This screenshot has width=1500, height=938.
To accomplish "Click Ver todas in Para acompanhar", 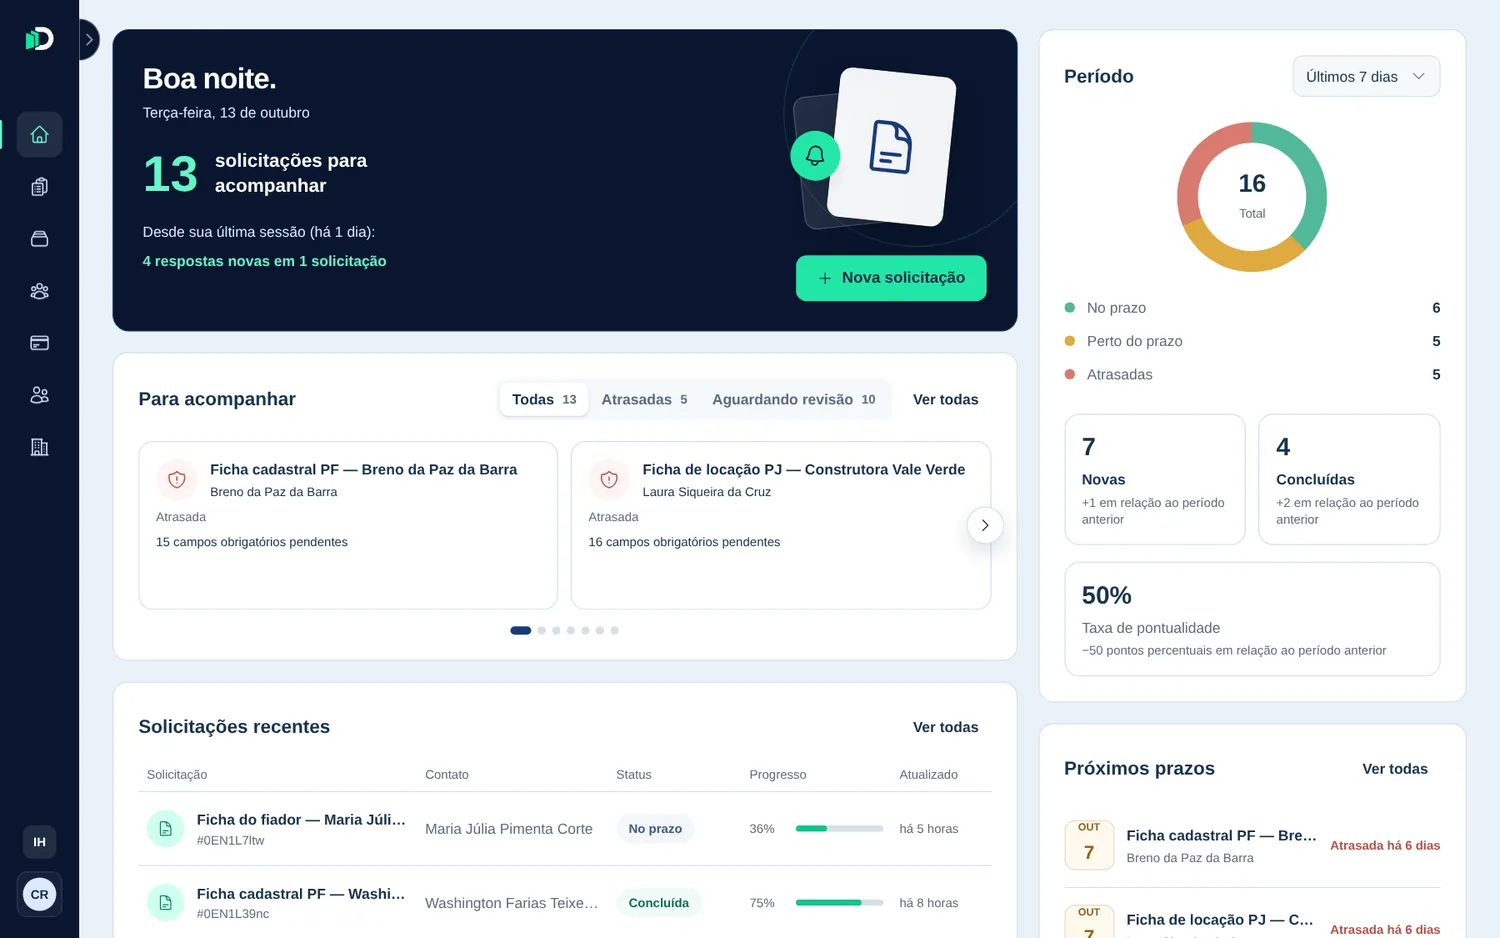I will click(946, 399).
